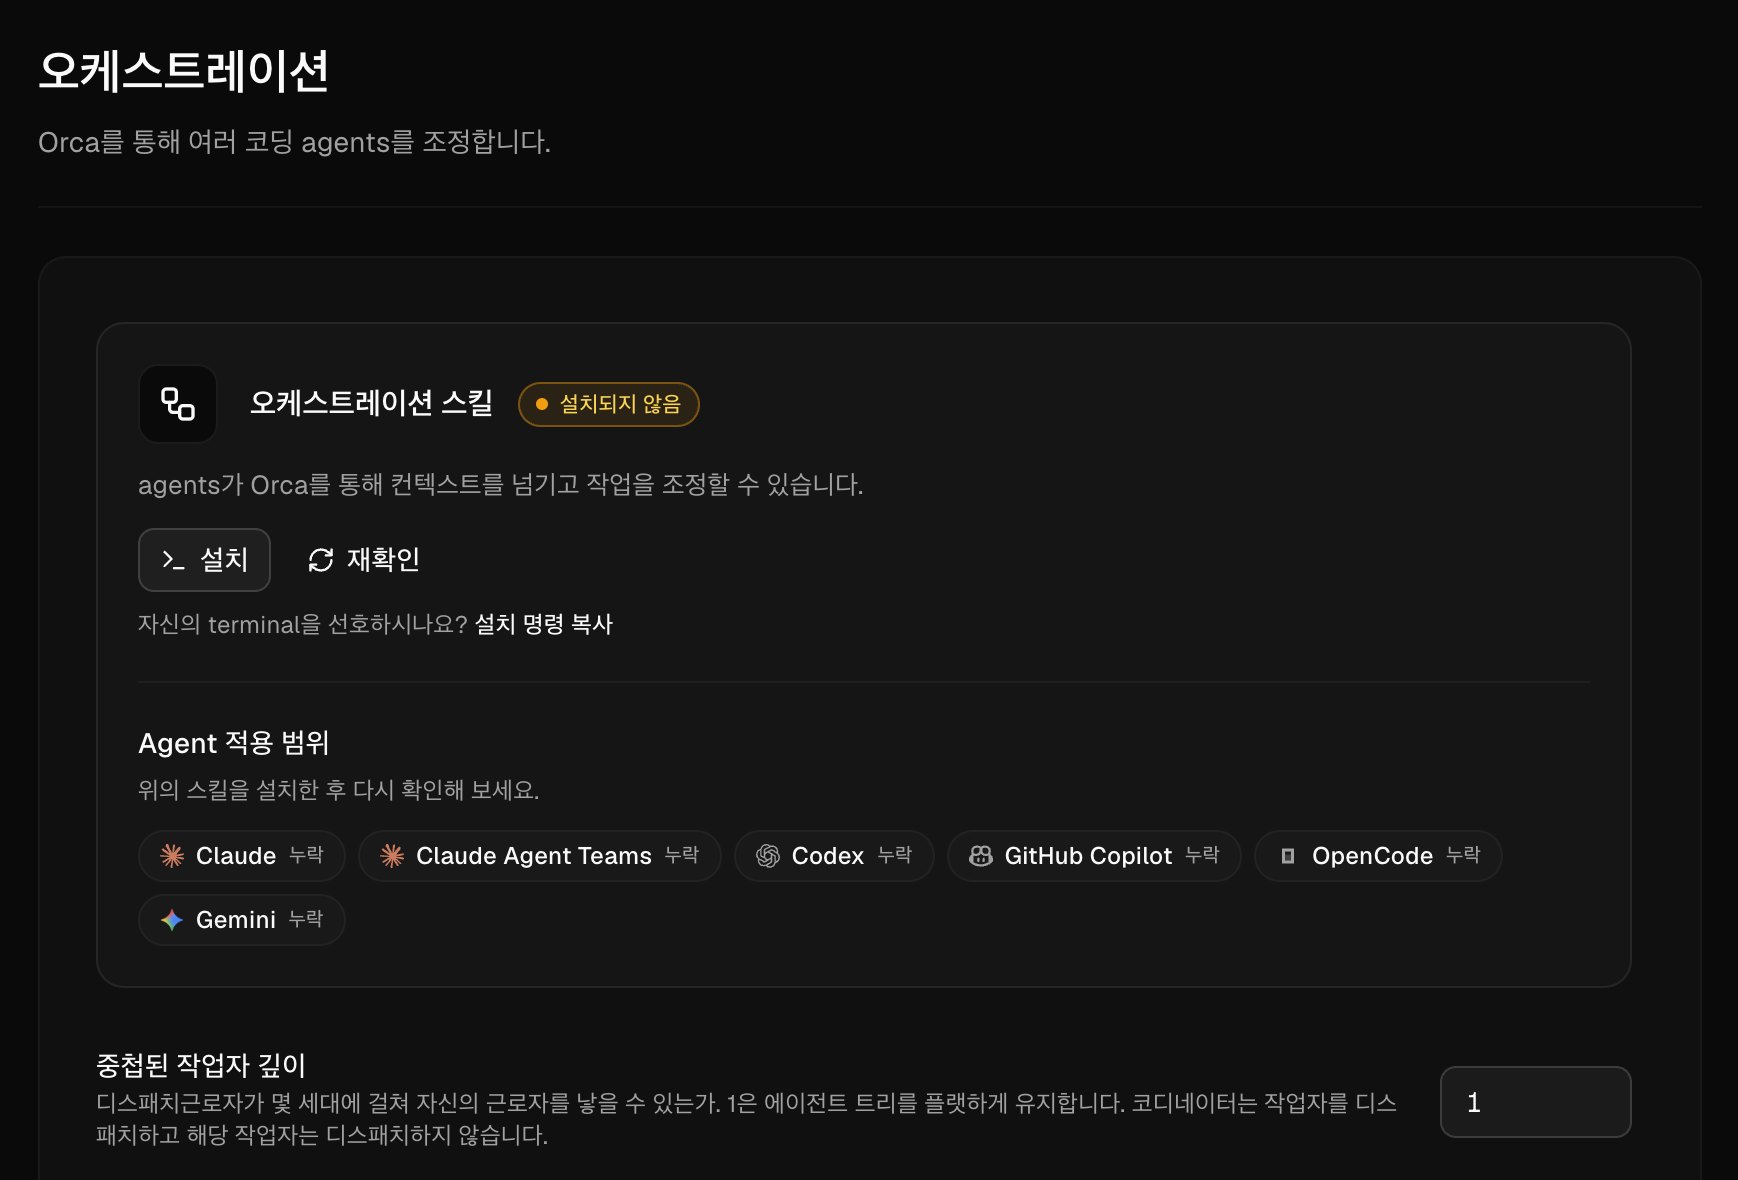Click the Claude starburst icon
The width and height of the screenshot is (1738, 1180).
(172, 856)
